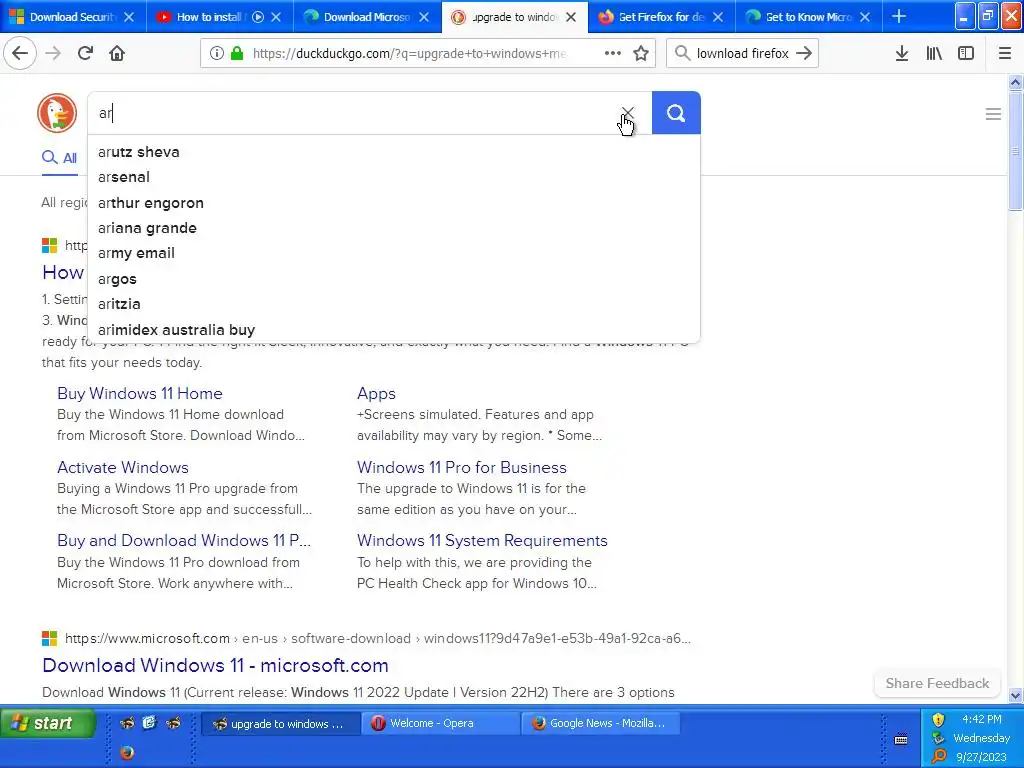This screenshot has height=768, width=1024.
Task: Switch to Get Firefox for desktop tab
Action: 661,17
